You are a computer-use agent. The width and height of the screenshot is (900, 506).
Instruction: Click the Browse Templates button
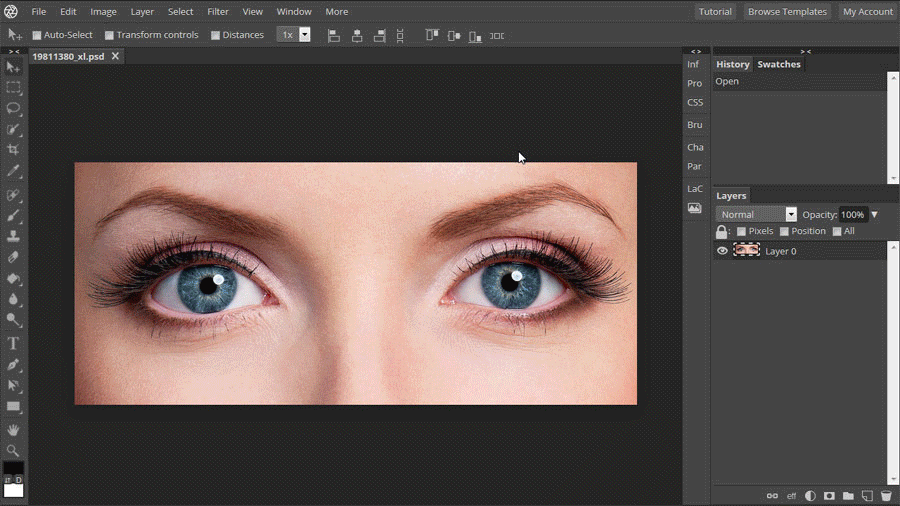point(787,12)
